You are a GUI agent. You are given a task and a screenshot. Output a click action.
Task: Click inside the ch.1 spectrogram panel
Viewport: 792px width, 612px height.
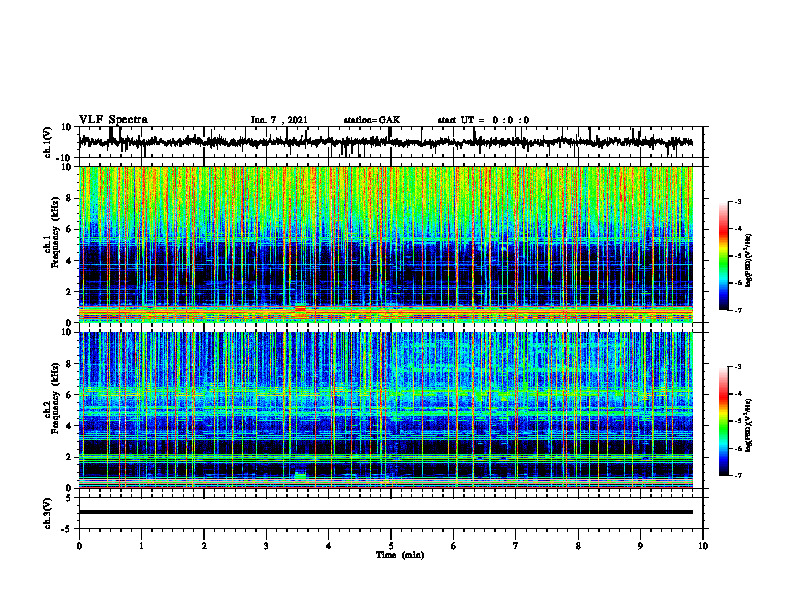[386, 244]
